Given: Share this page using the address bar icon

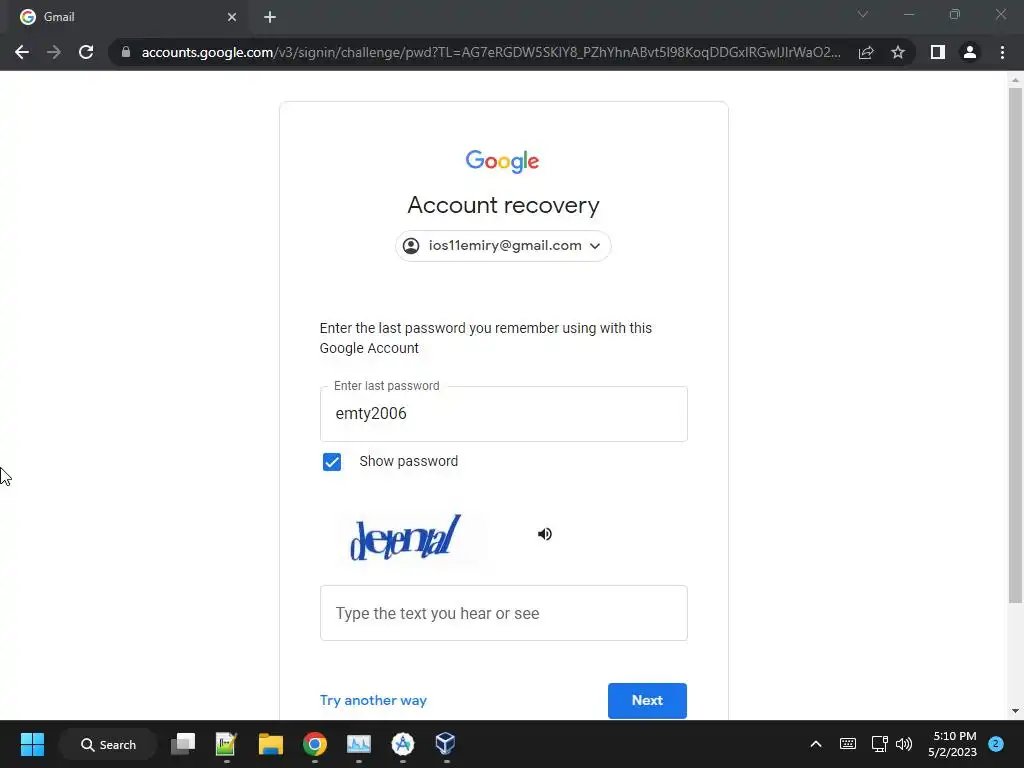Looking at the screenshot, I should [x=866, y=52].
